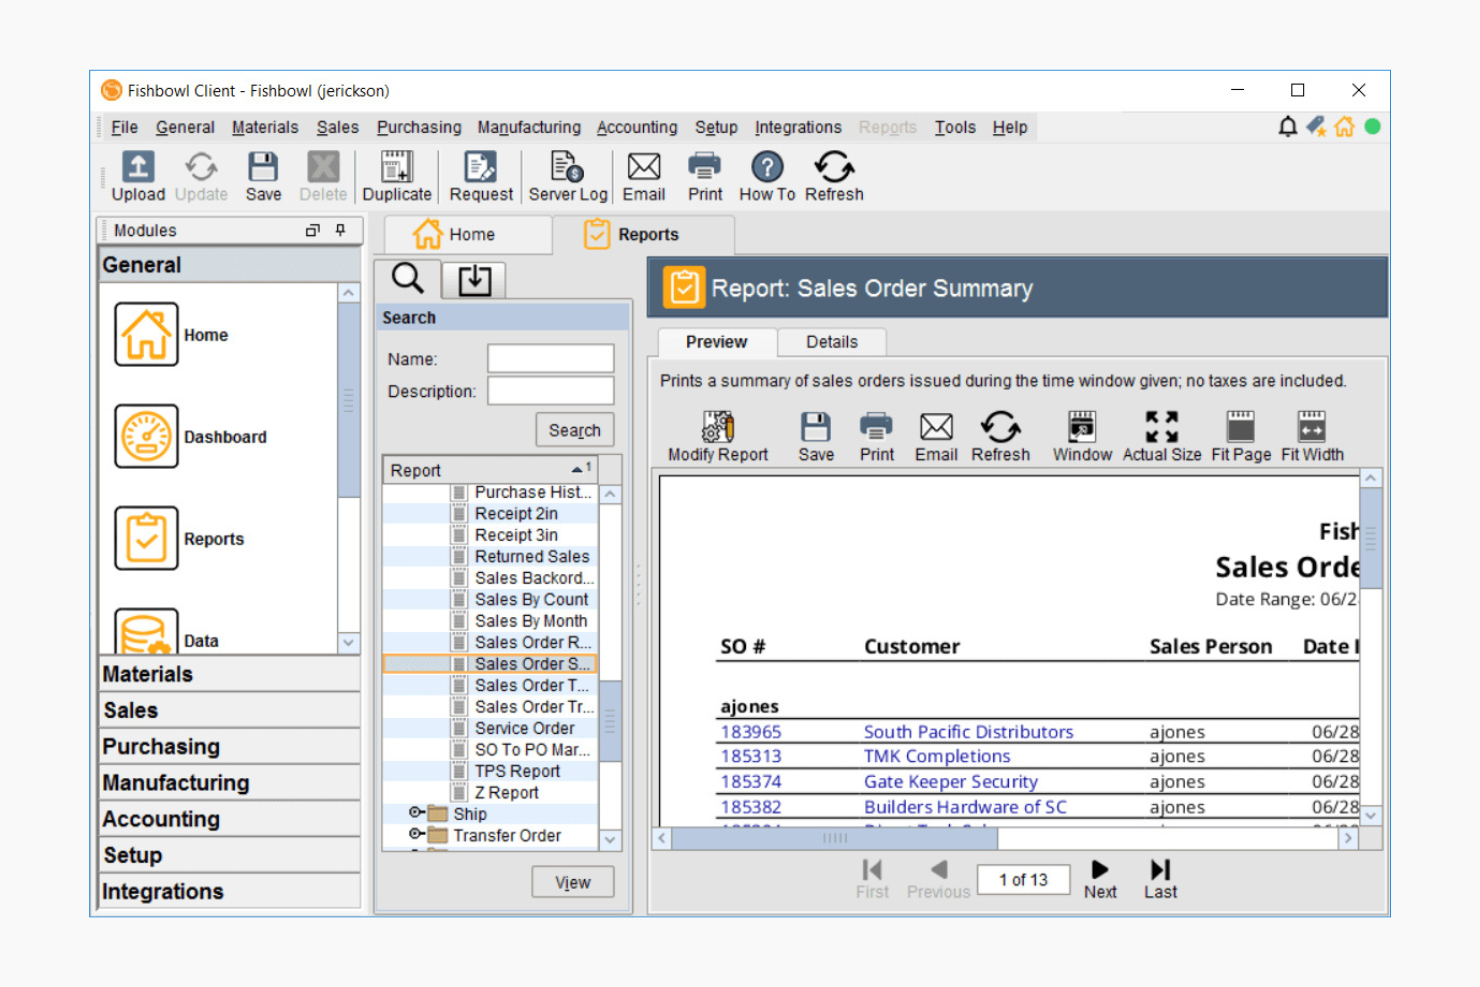This screenshot has height=987, width=1480.
Task: Pin the Modules panel
Action: [341, 230]
